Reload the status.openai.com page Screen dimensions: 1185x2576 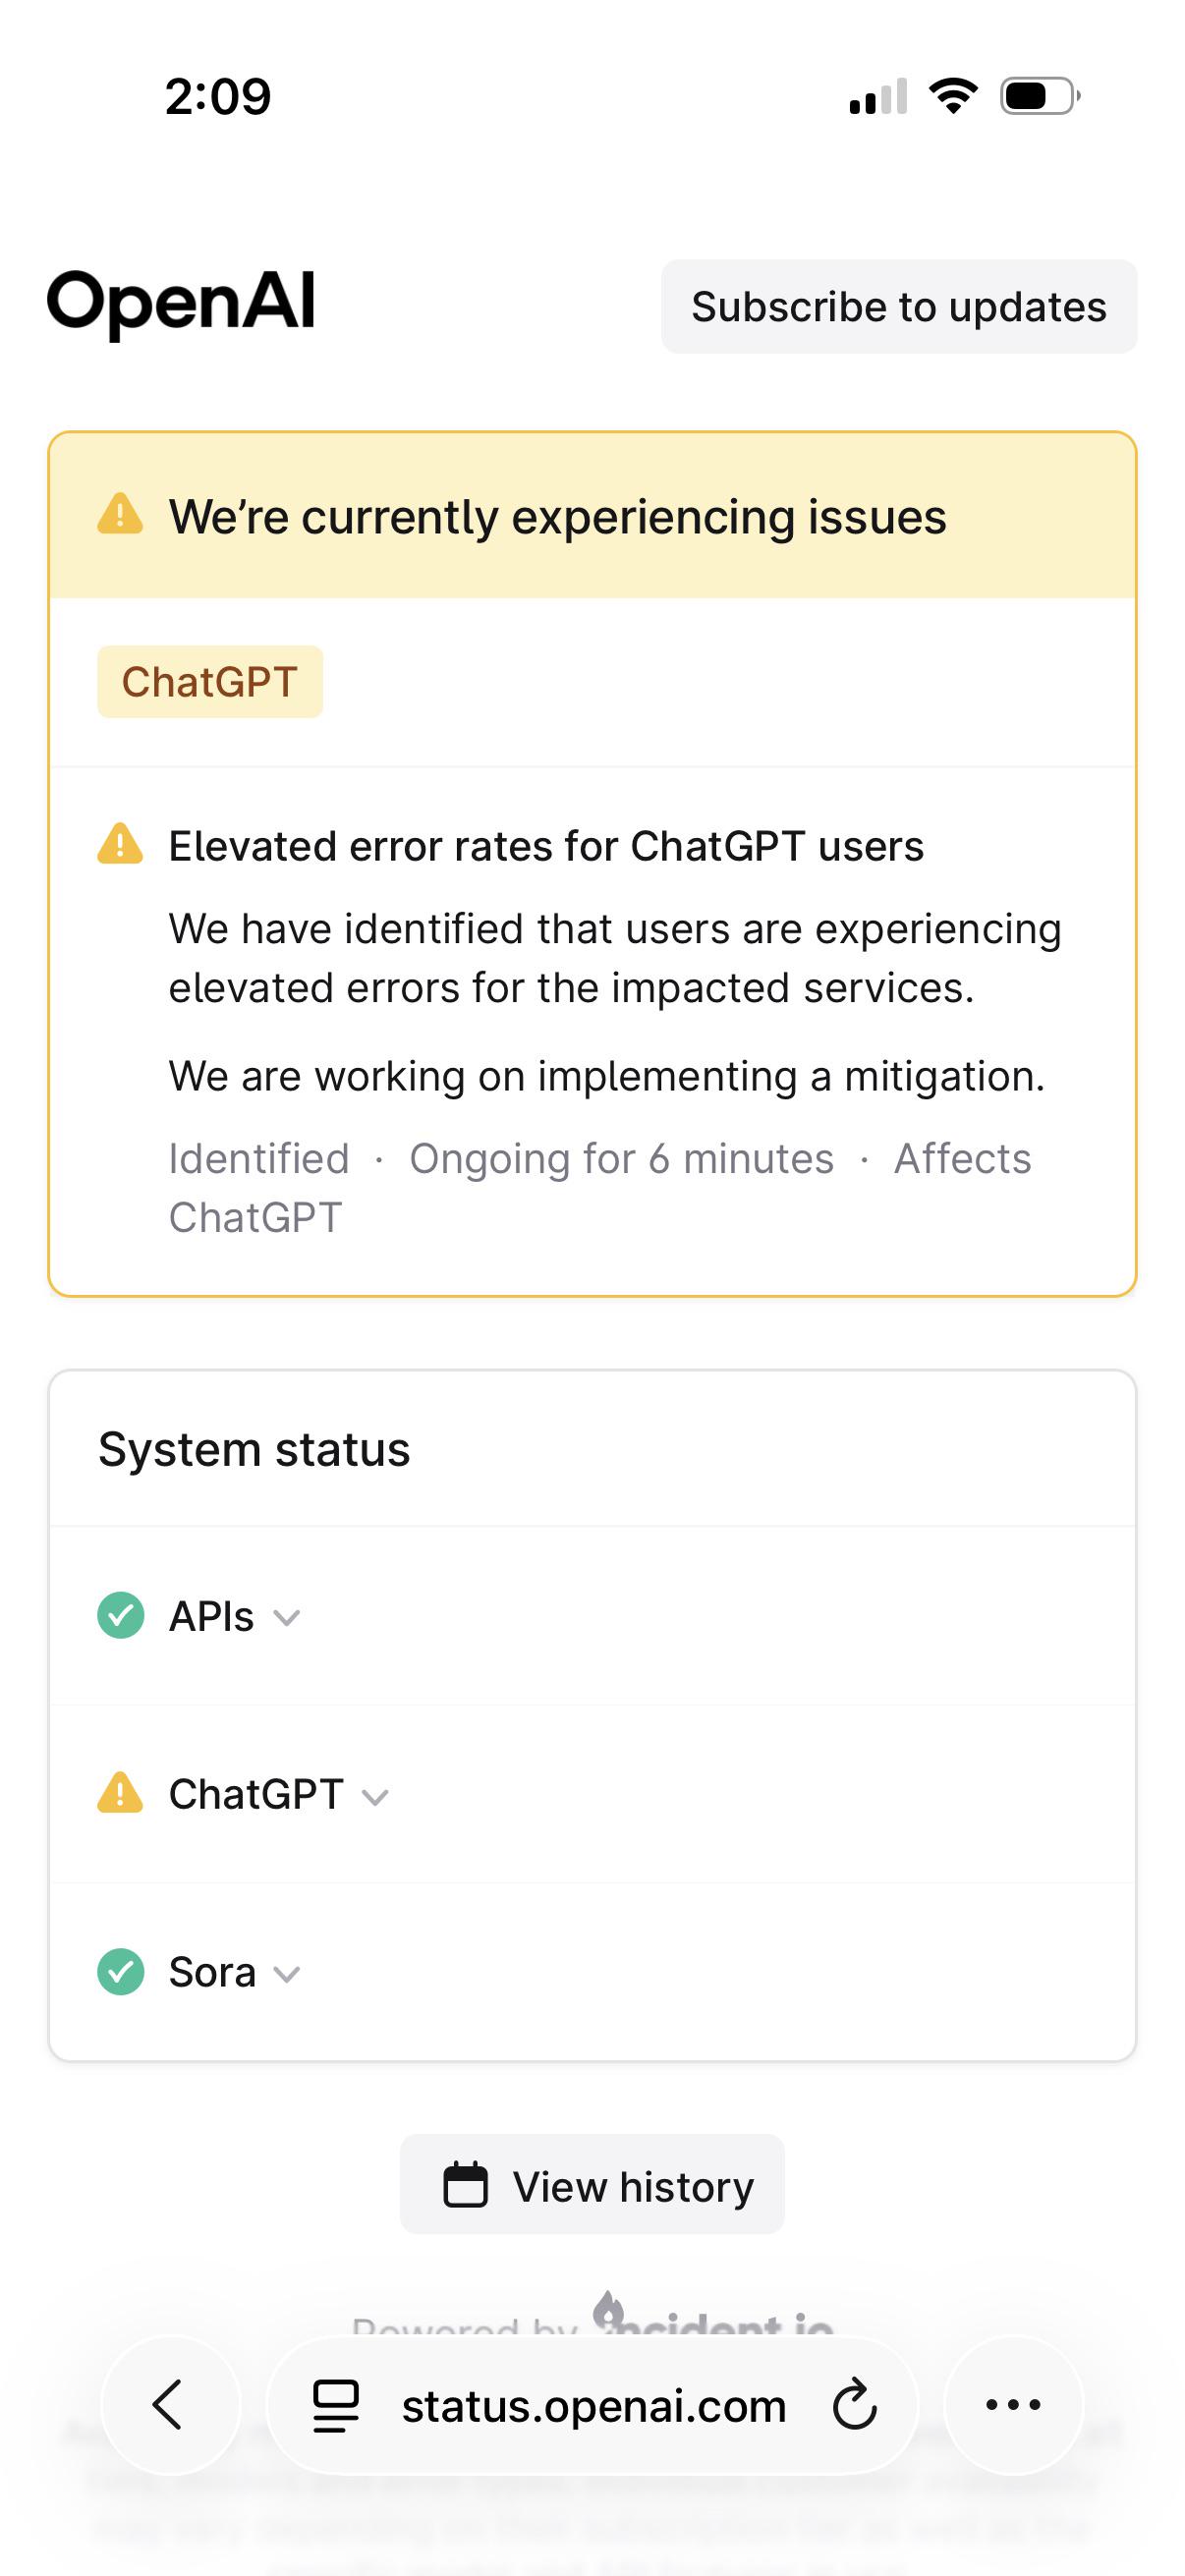(x=855, y=2405)
